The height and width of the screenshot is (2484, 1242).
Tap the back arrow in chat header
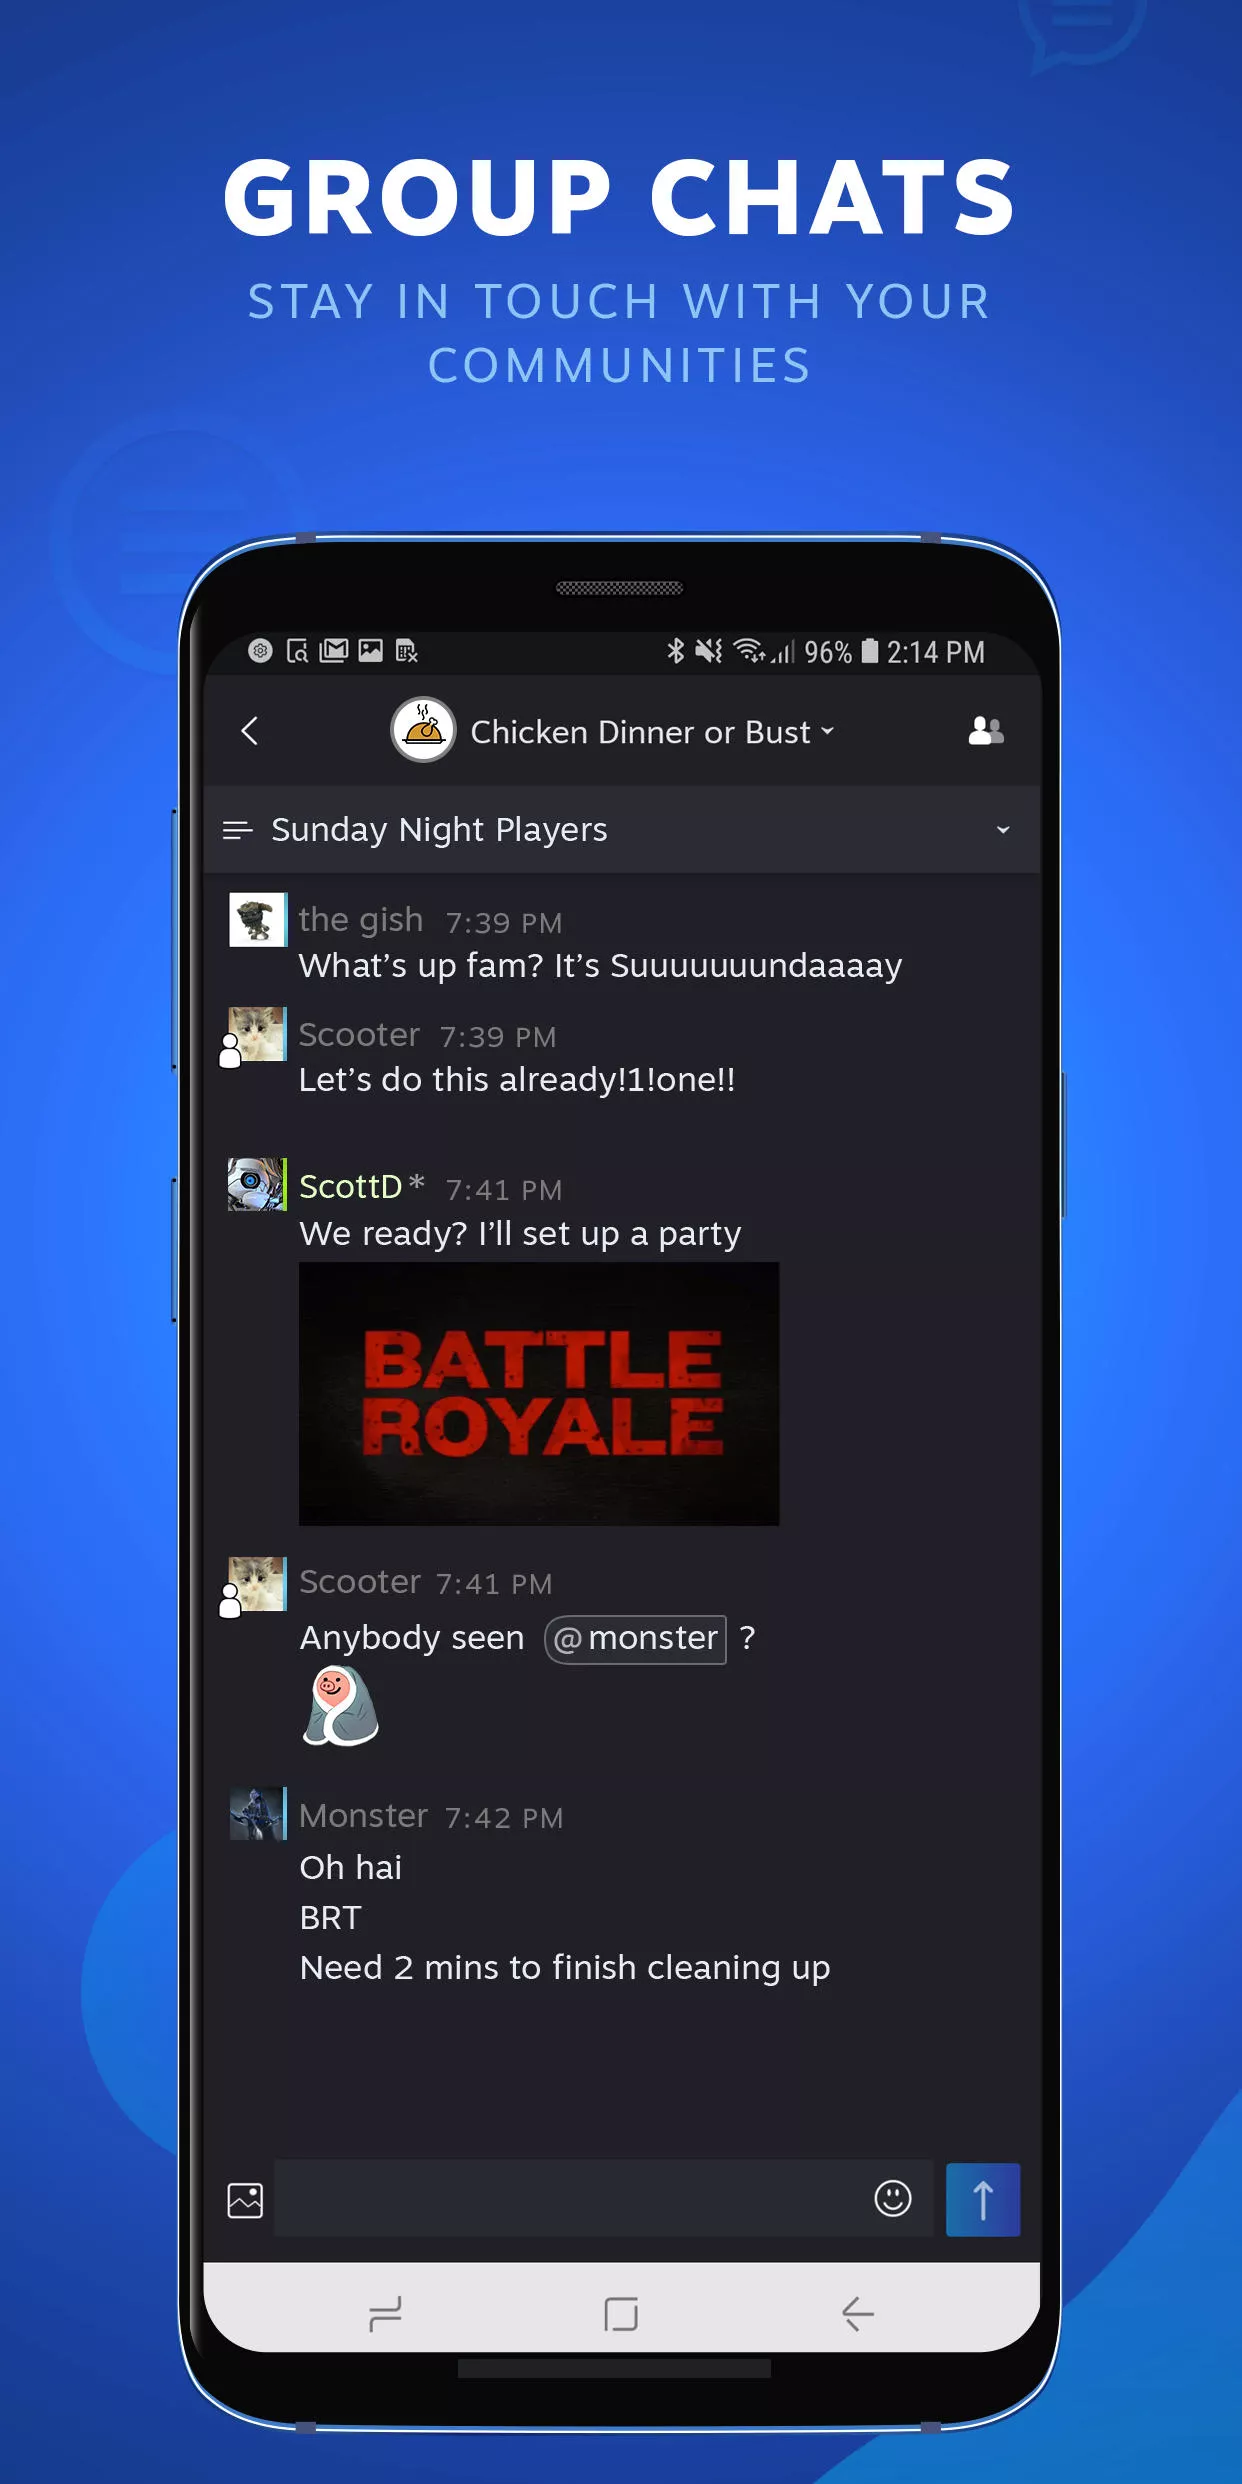click(250, 731)
